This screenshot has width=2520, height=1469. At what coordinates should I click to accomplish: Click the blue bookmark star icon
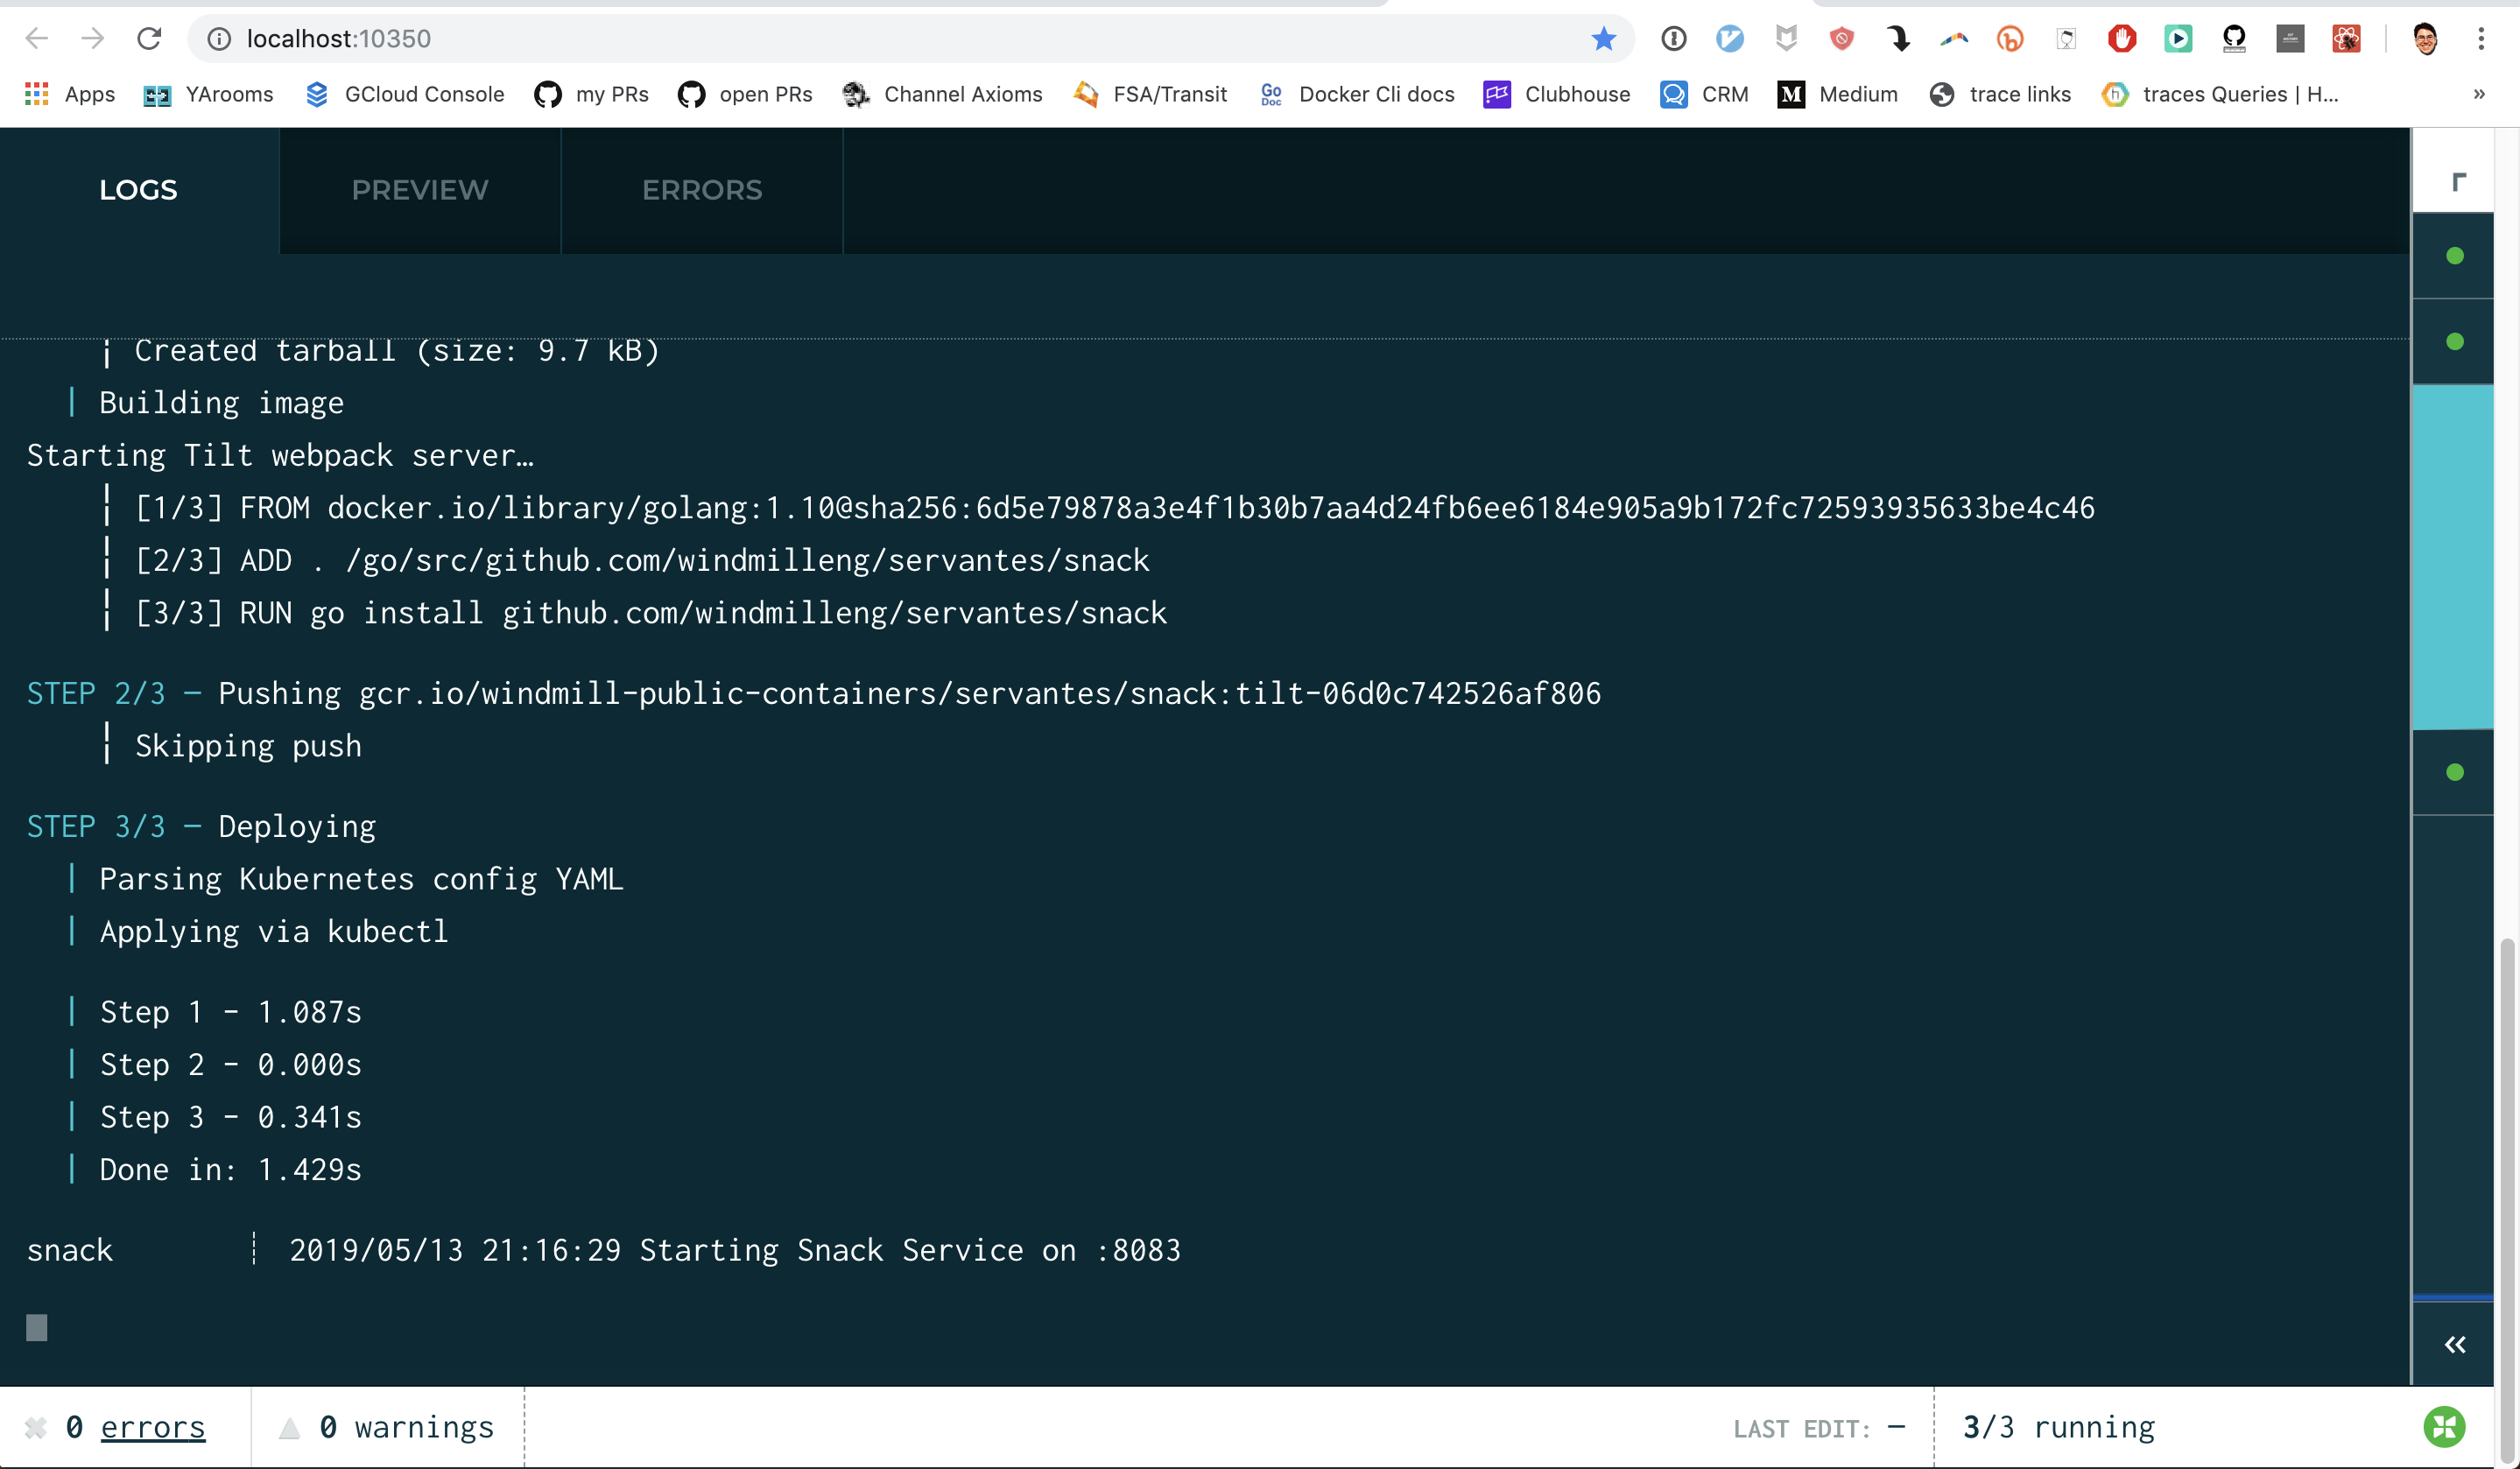[1603, 38]
